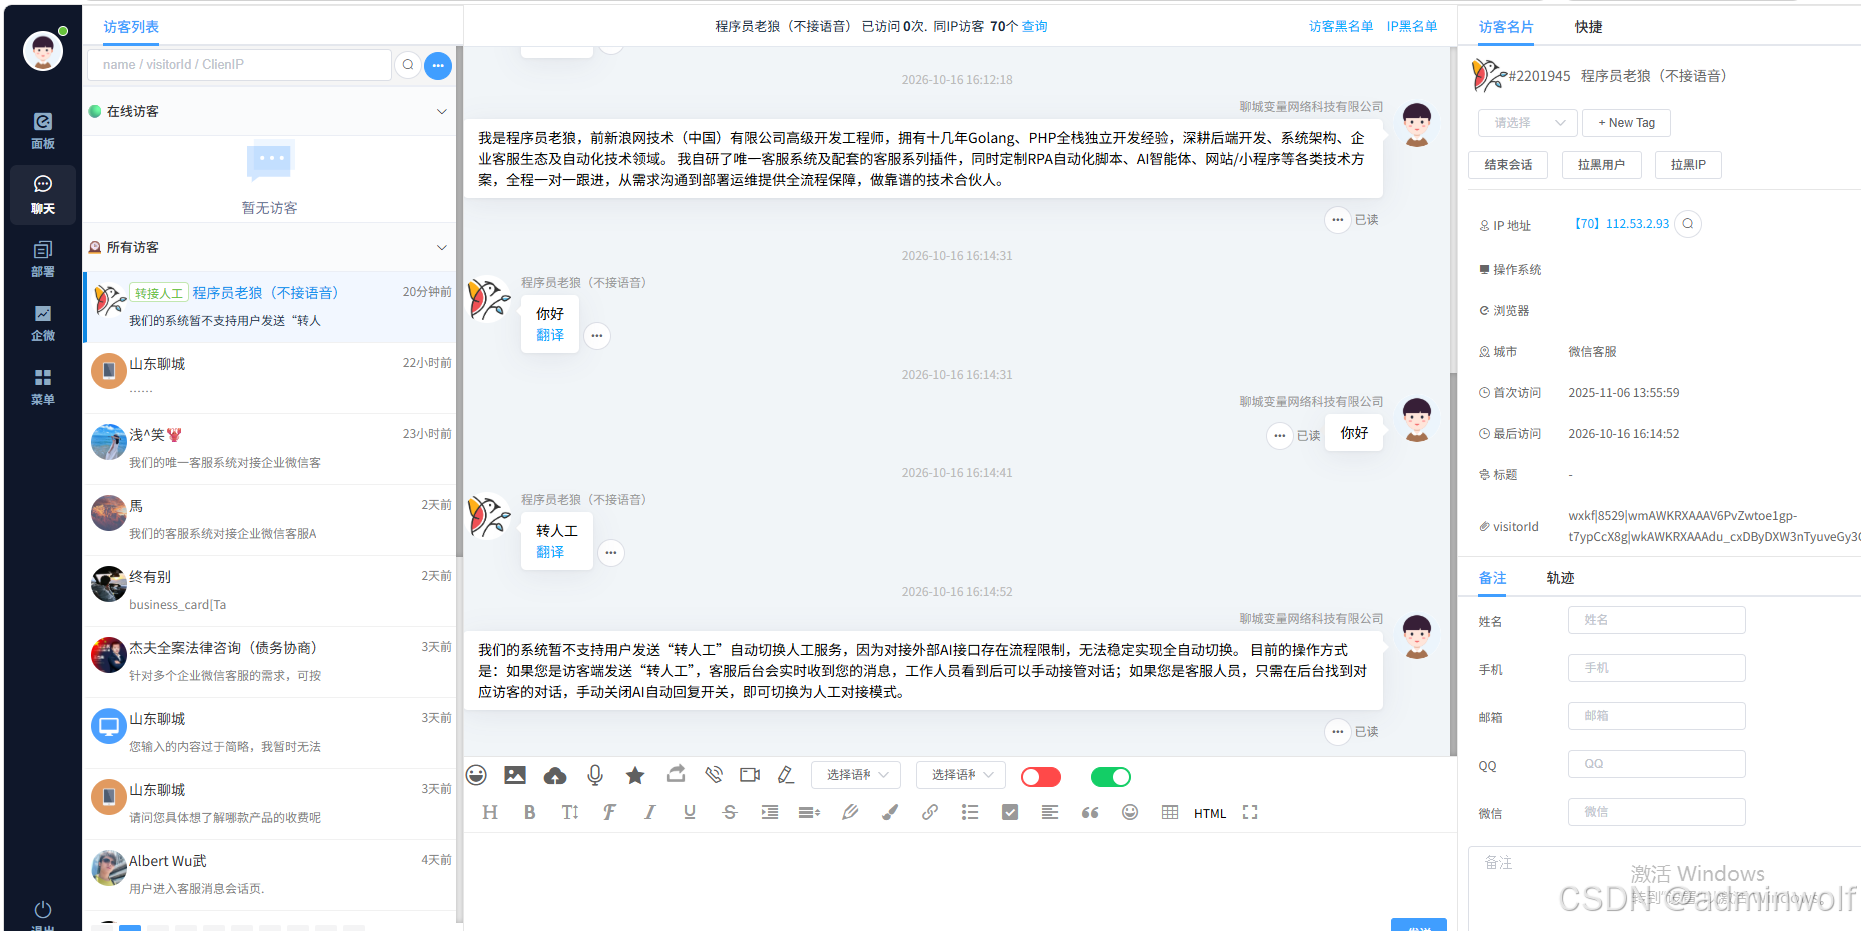Open language dropdown beside the pen icon
1861x931 pixels.
pos(856,775)
